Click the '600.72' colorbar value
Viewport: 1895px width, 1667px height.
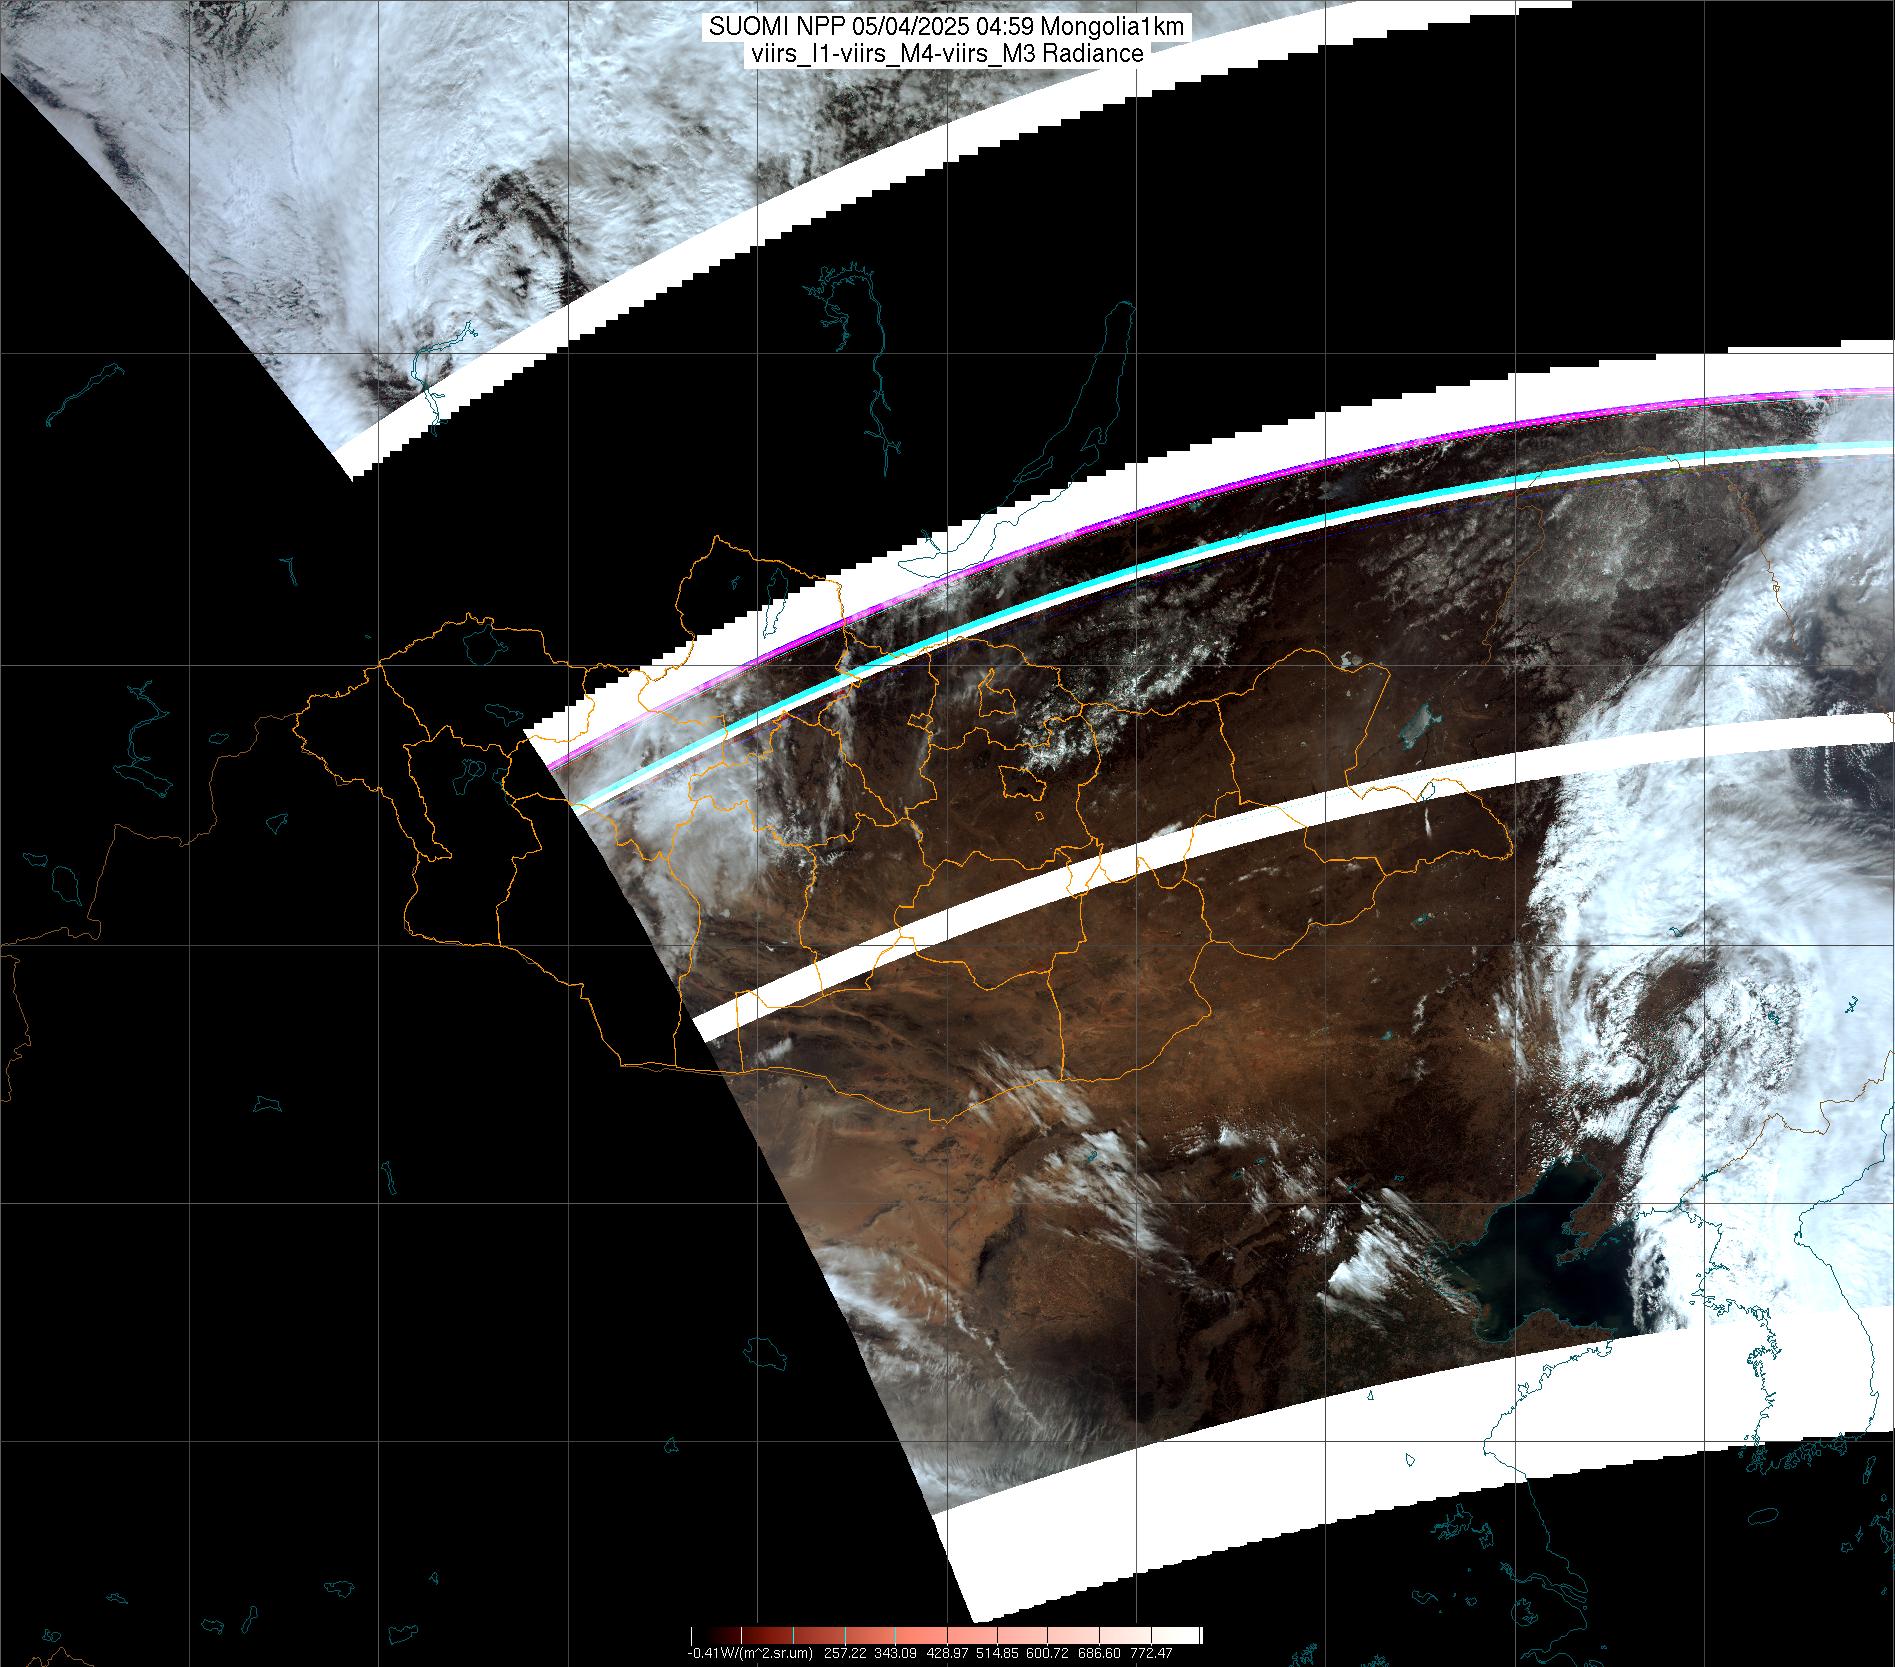[x=1047, y=1653]
